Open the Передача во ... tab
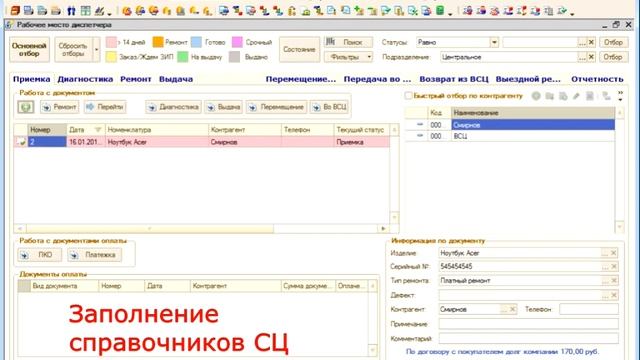The height and width of the screenshot is (360, 640). (377, 79)
